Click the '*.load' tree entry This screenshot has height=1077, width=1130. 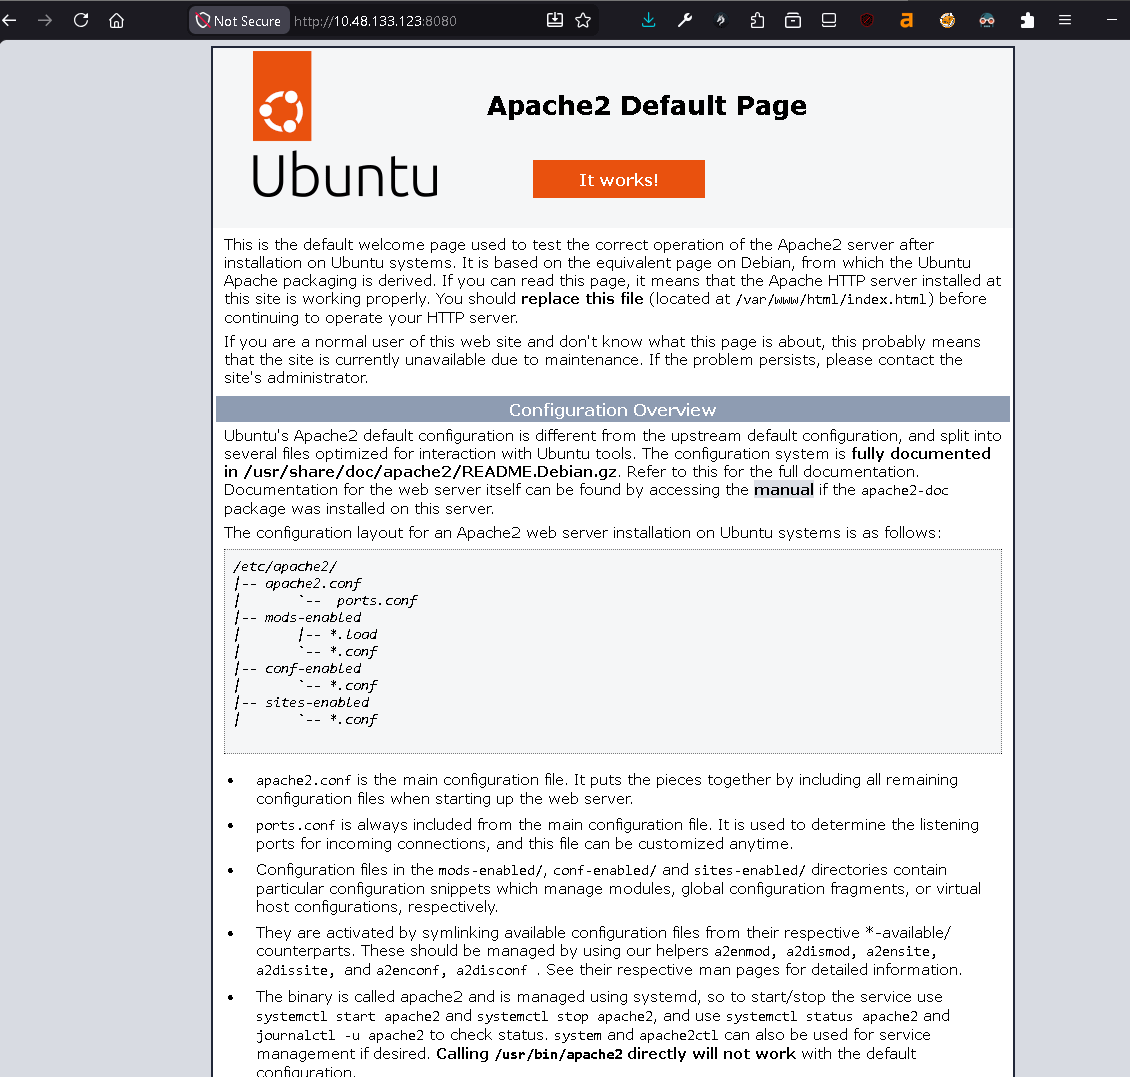coord(353,634)
